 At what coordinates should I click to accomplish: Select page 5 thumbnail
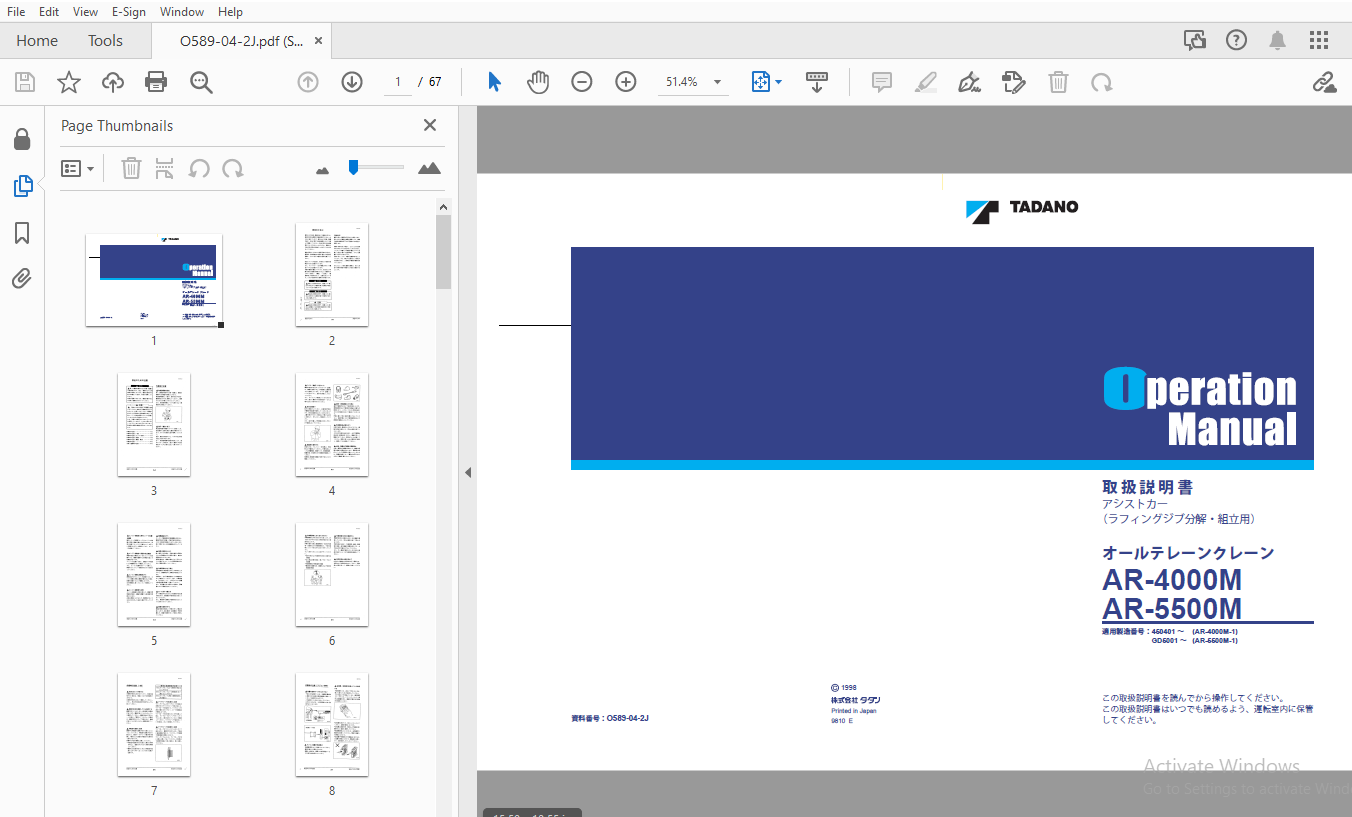[x=154, y=575]
